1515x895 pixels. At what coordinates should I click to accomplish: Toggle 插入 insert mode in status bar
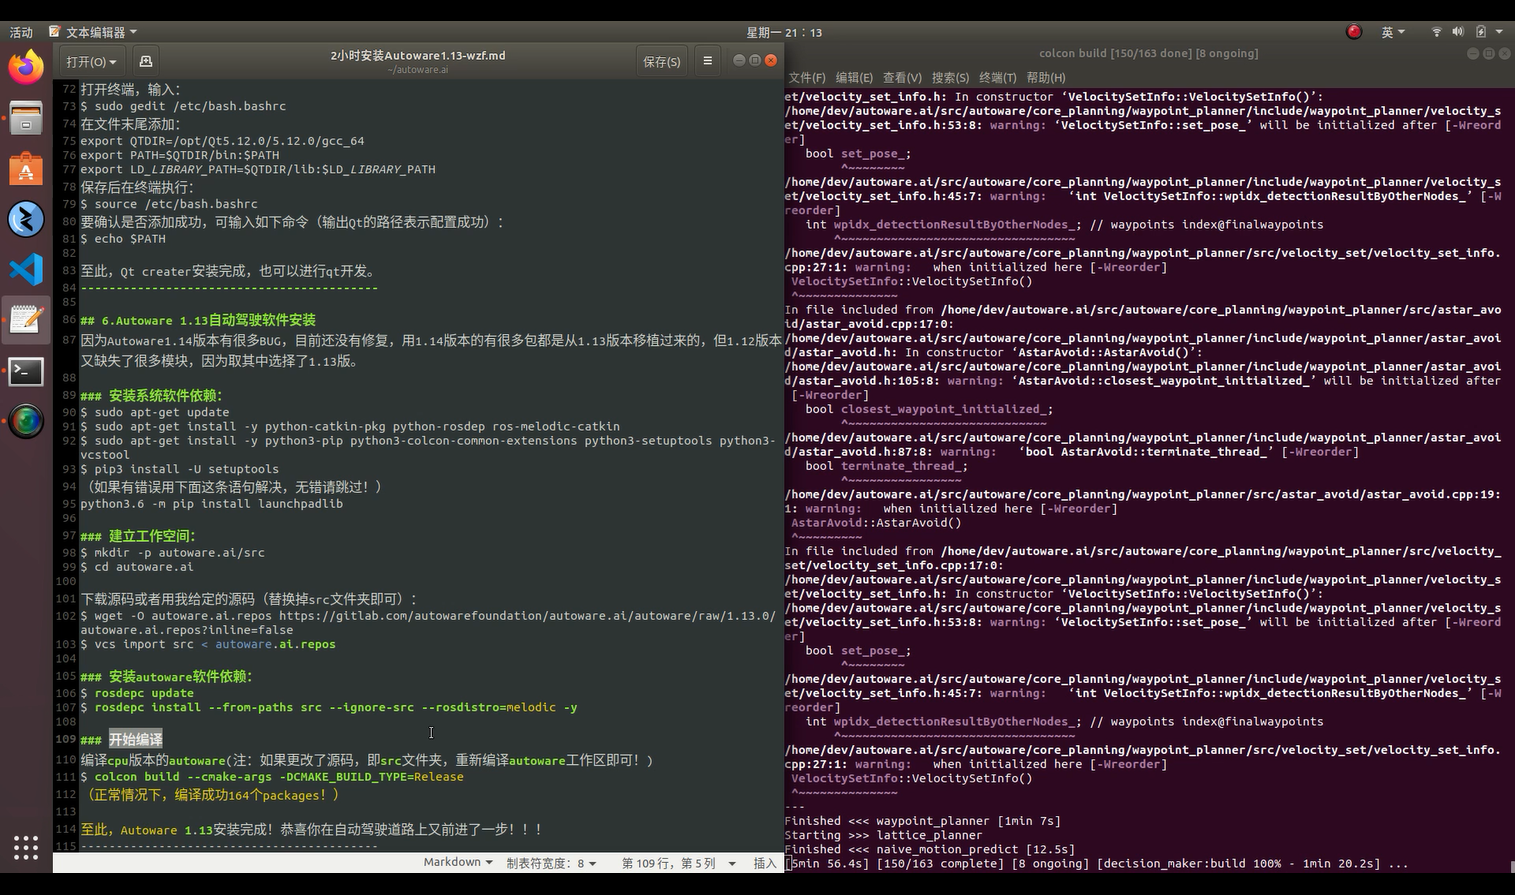[x=764, y=863]
